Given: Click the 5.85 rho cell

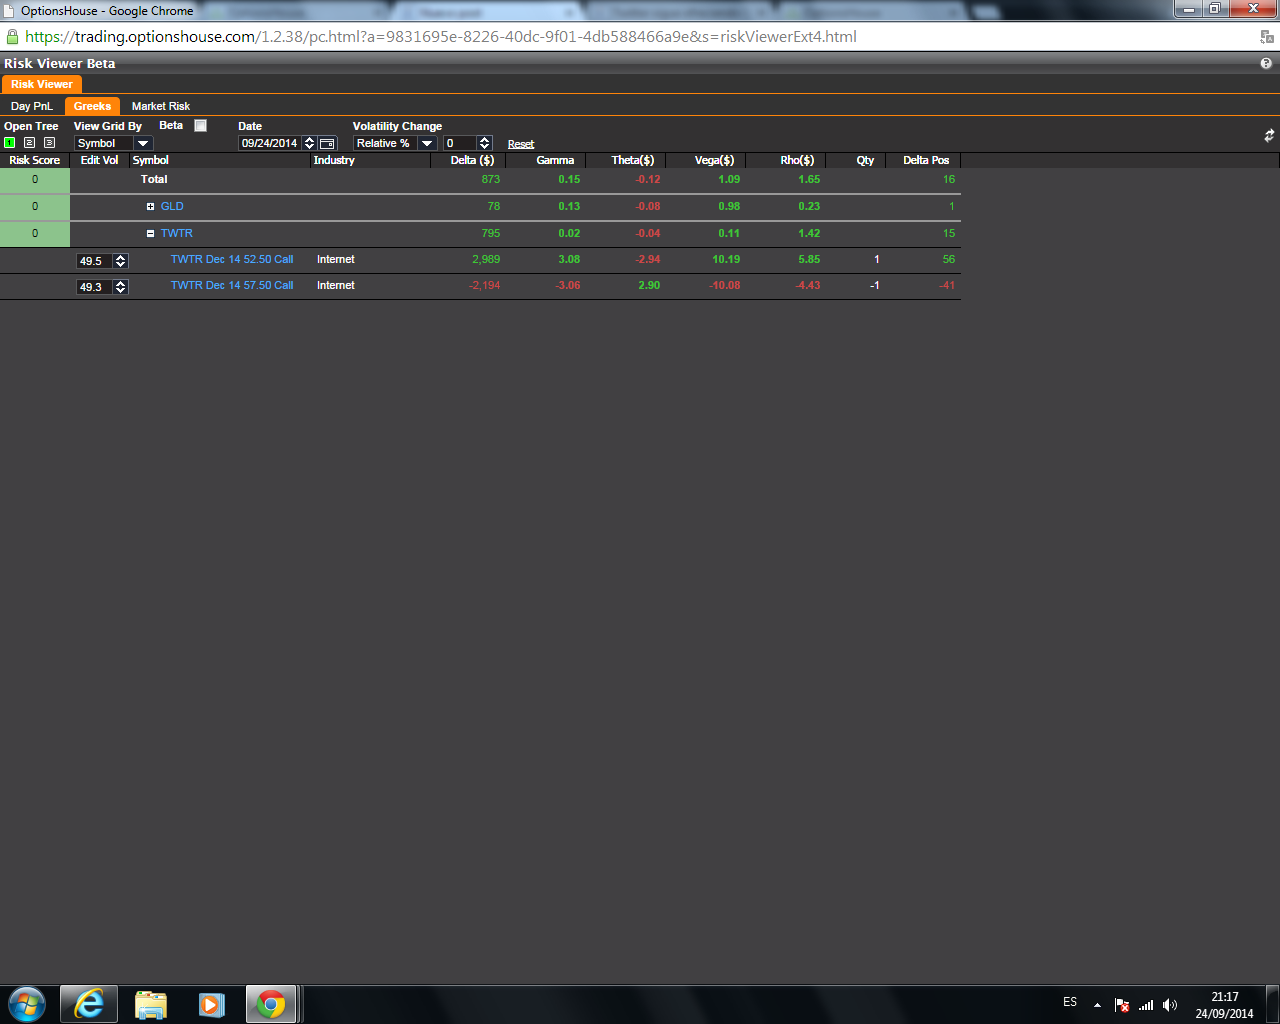Looking at the screenshot, I should (x=809, y=259).
